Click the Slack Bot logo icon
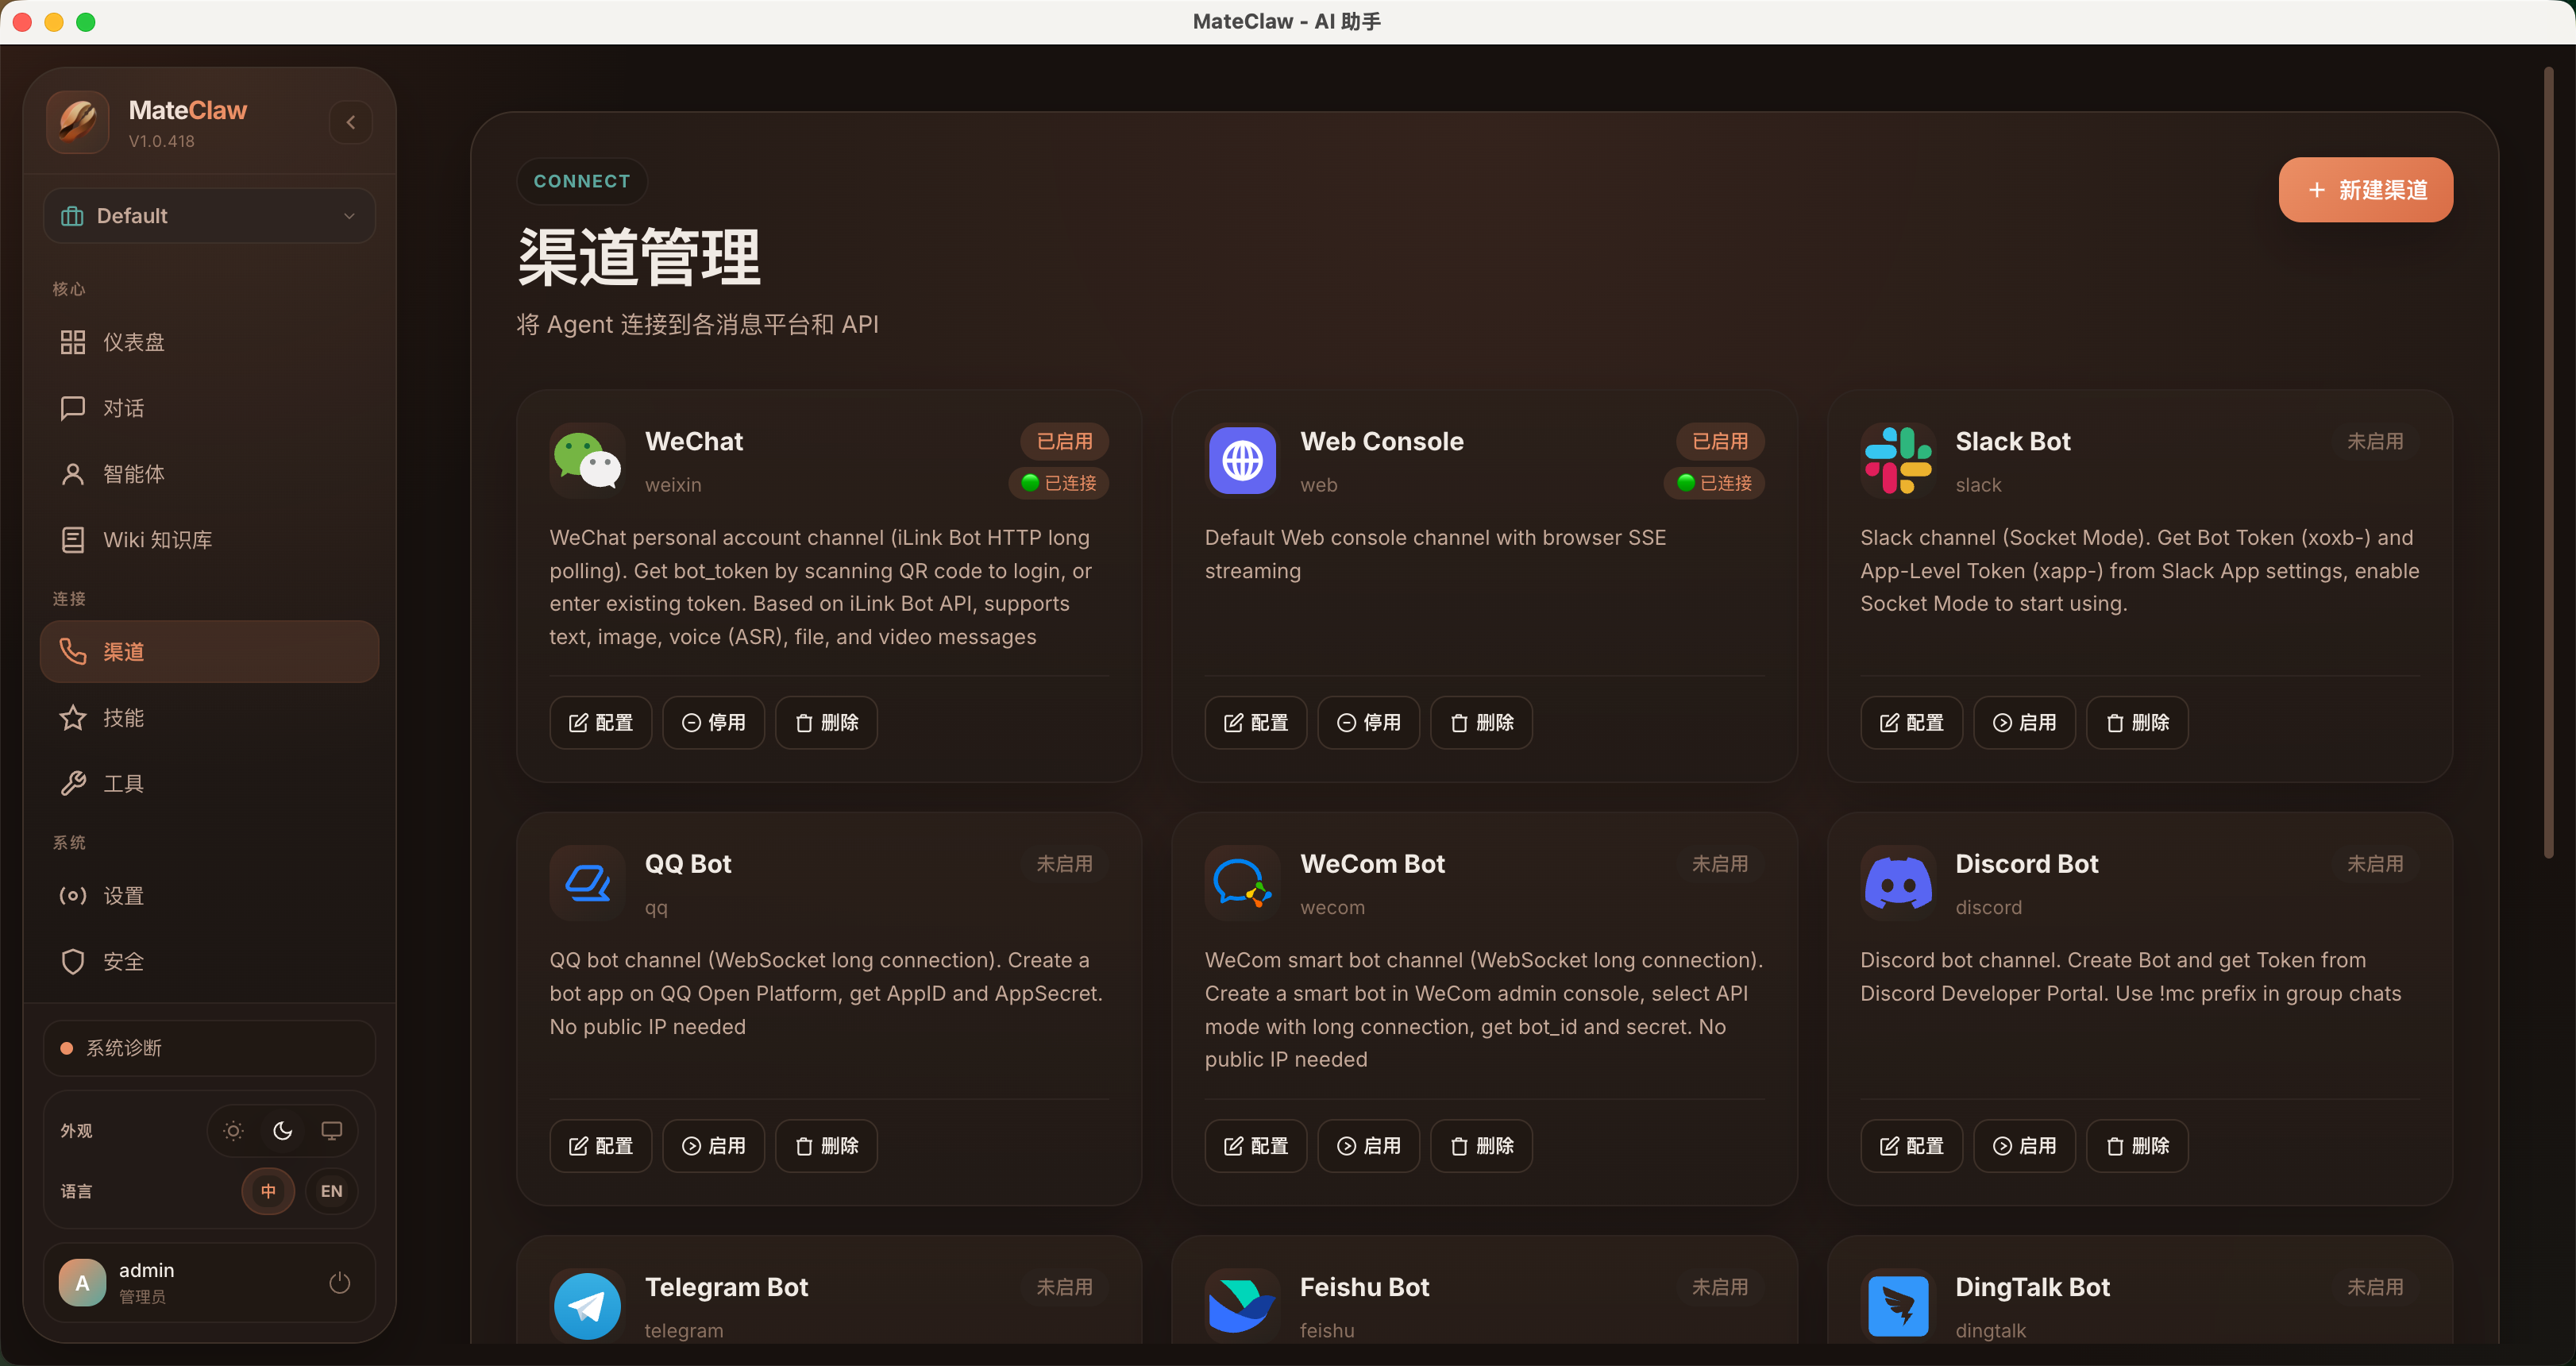The height and width of the screenshot is (1366, 2576). 1897,460
